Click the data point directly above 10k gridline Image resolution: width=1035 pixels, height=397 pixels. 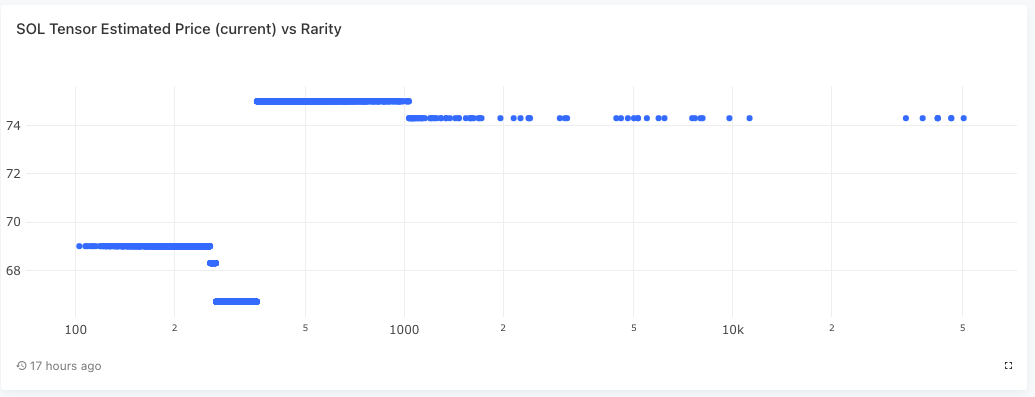click(729, 118)
